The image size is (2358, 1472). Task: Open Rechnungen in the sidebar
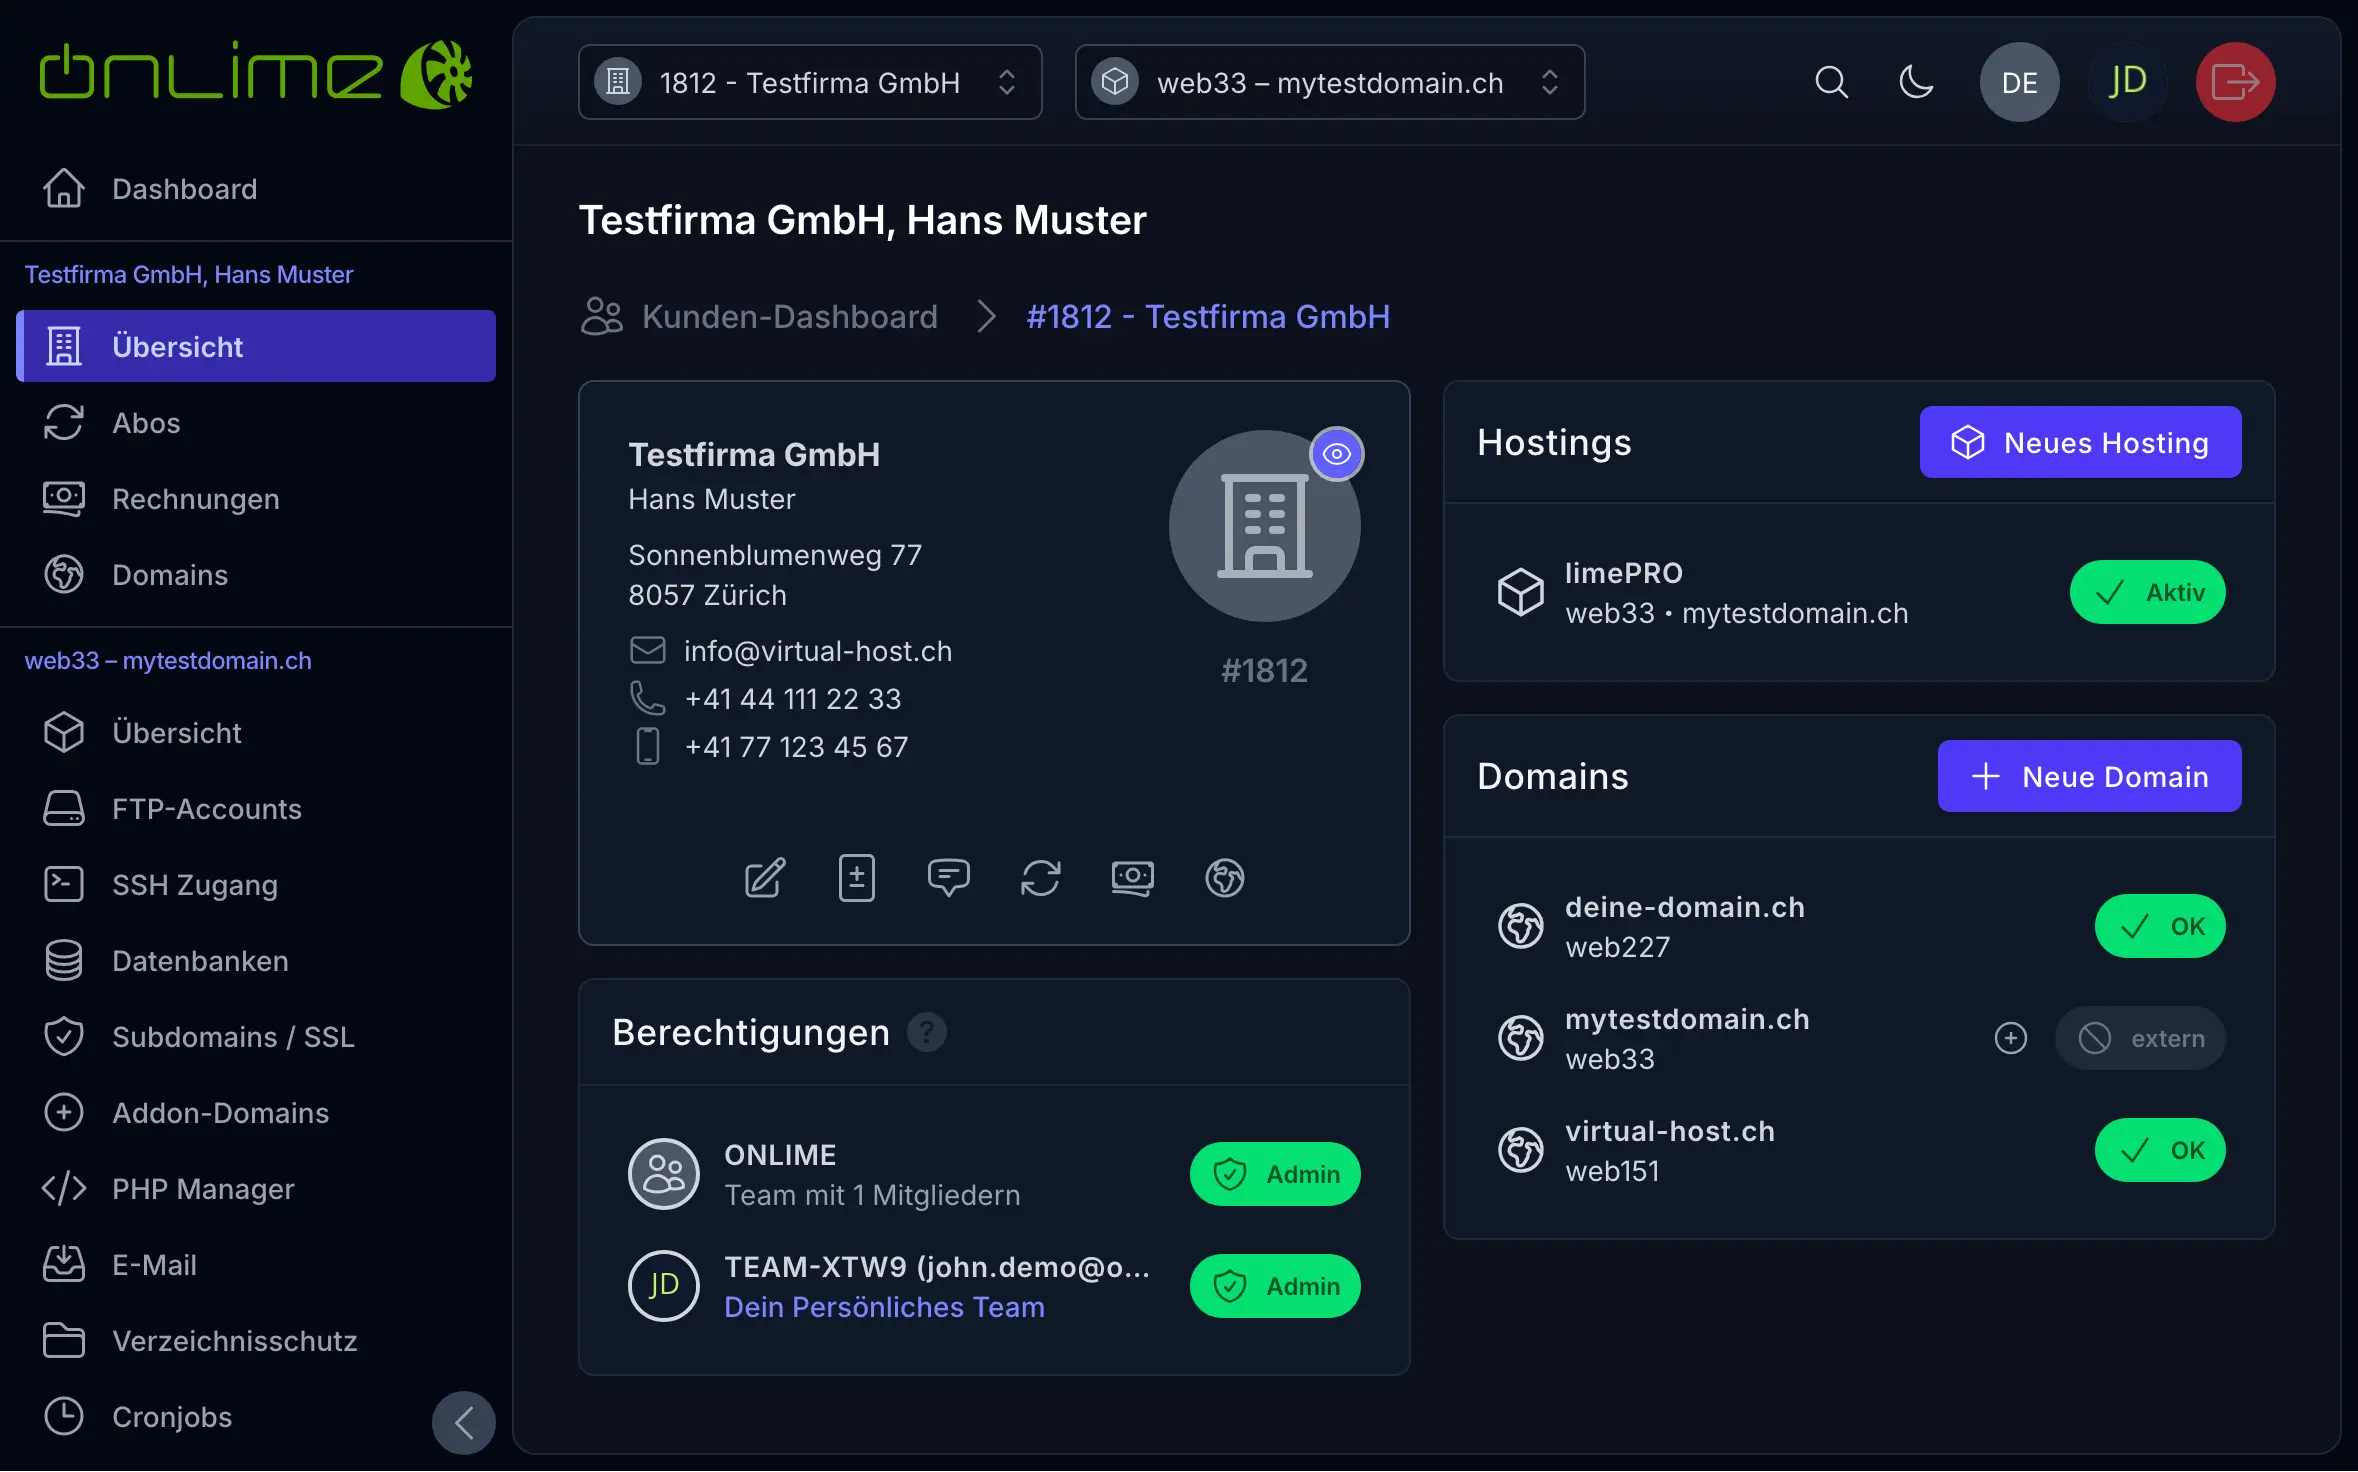pos(196,499)
